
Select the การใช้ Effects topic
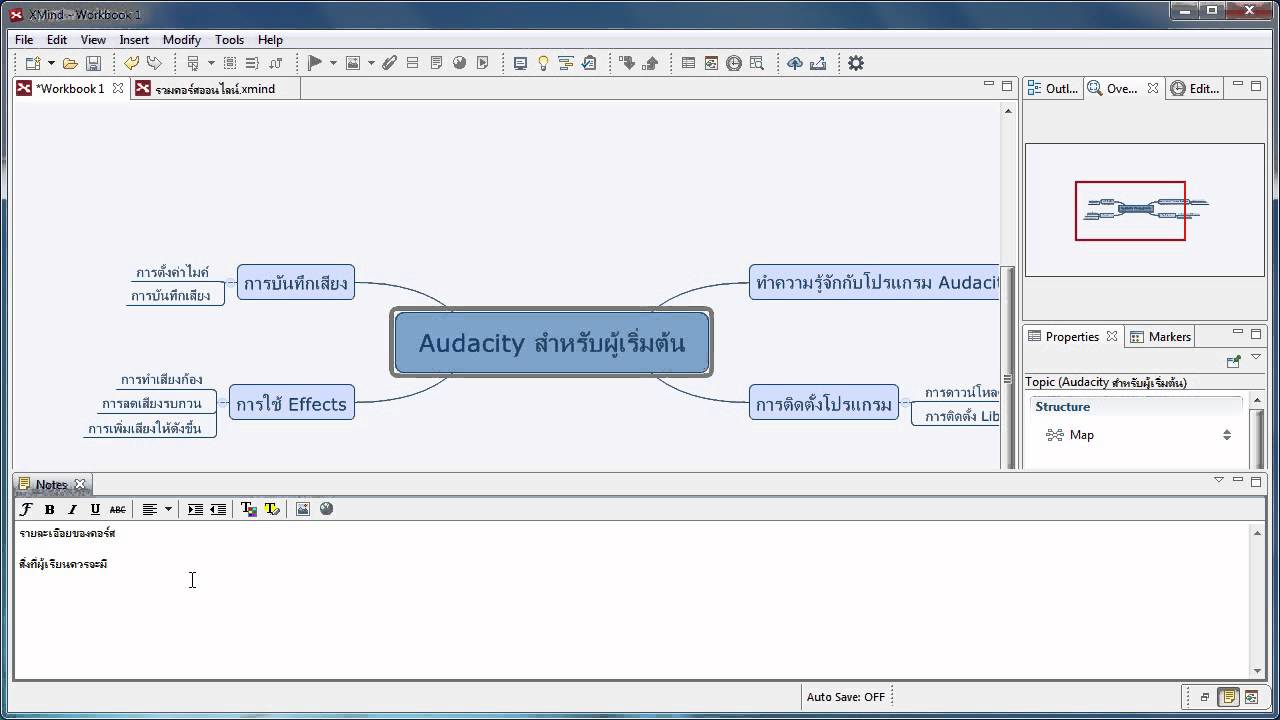(x=292, y=402)
